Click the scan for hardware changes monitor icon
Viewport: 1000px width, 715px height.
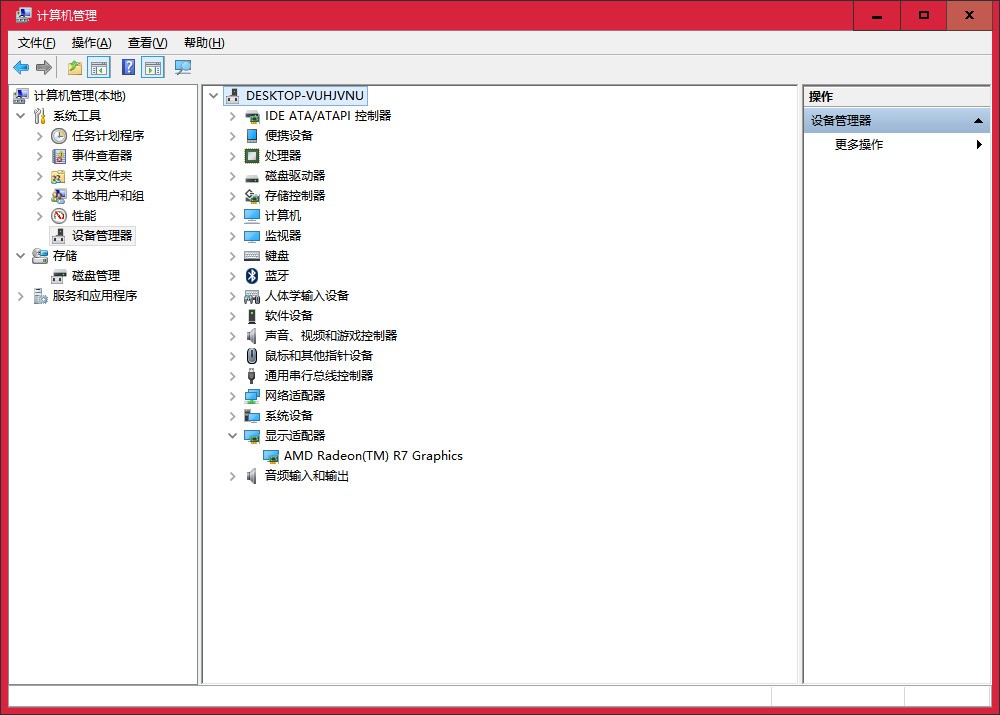[183, 67]
